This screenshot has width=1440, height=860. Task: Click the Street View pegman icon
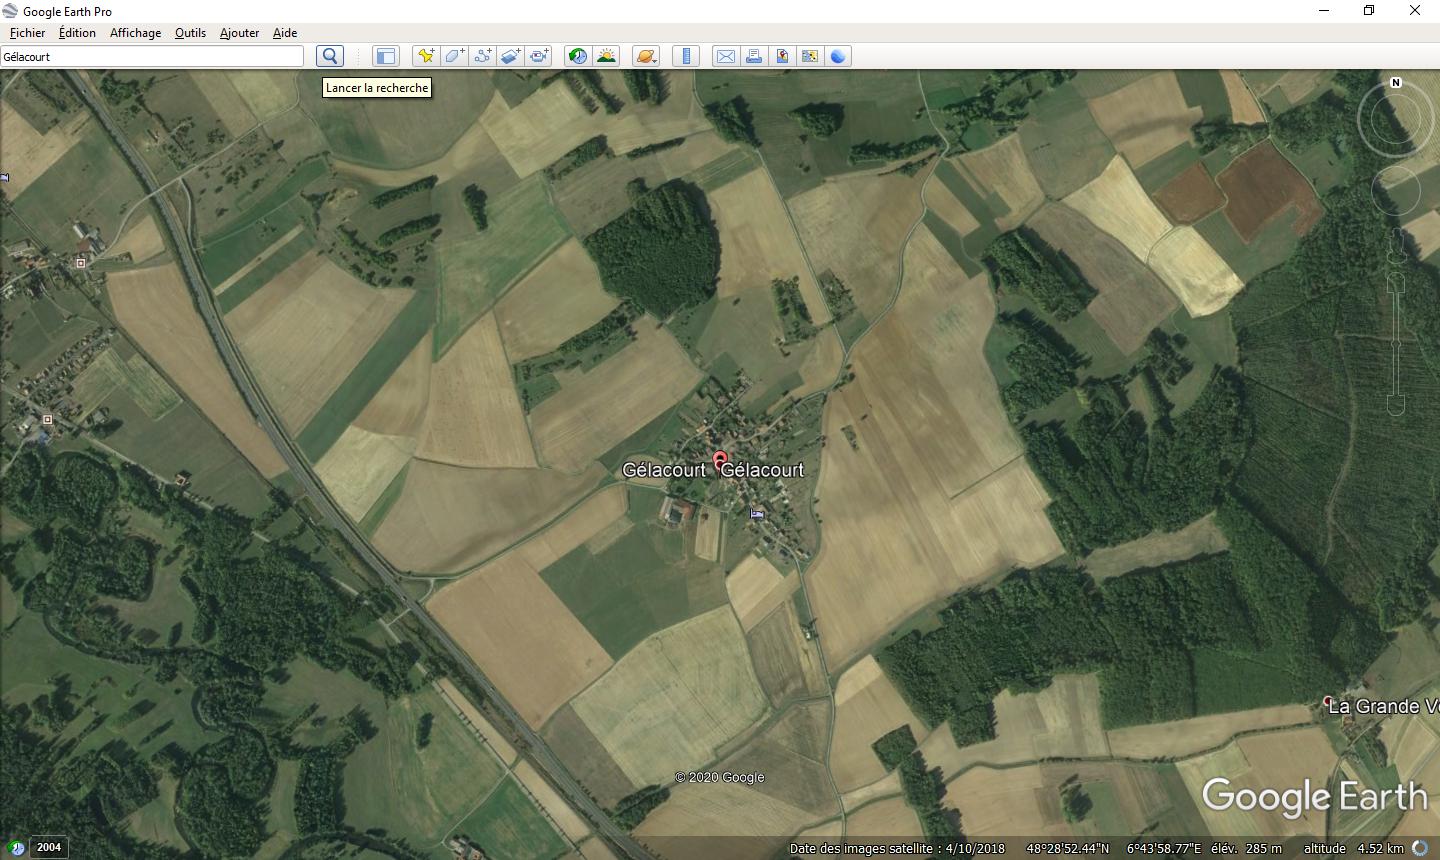pos(1396,247)
